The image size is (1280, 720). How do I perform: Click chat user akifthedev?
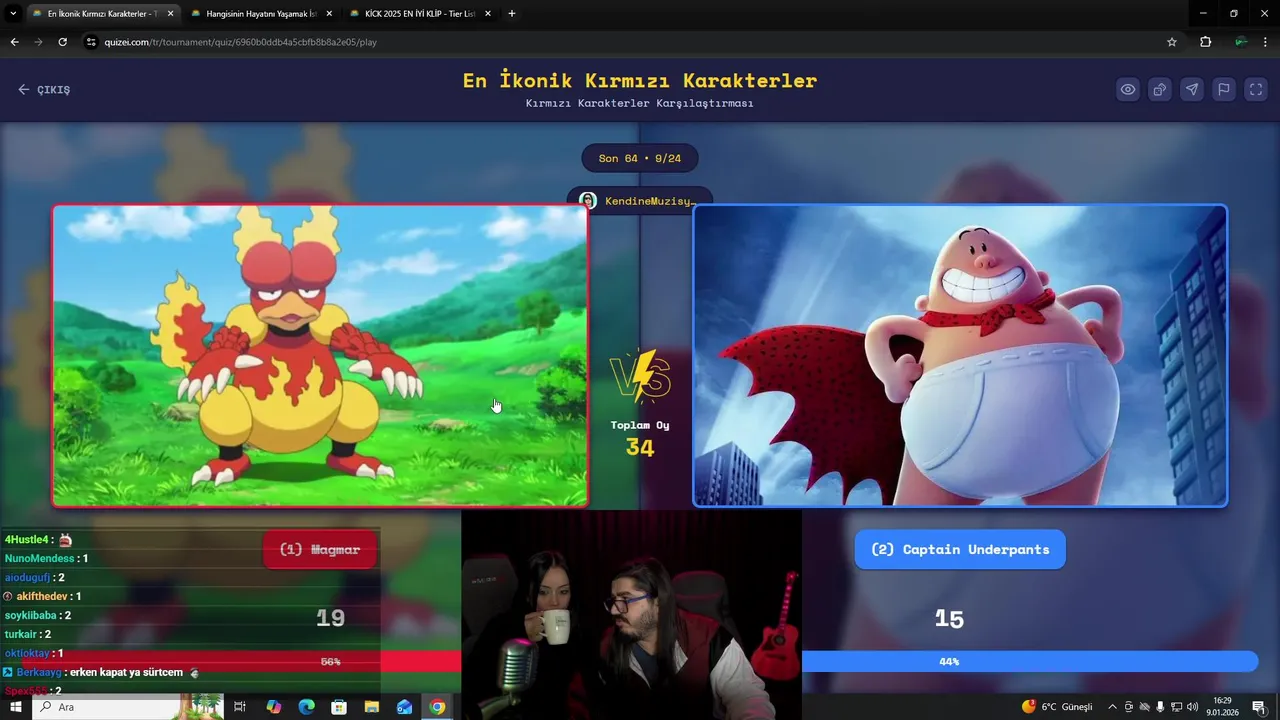click(44, 597)
